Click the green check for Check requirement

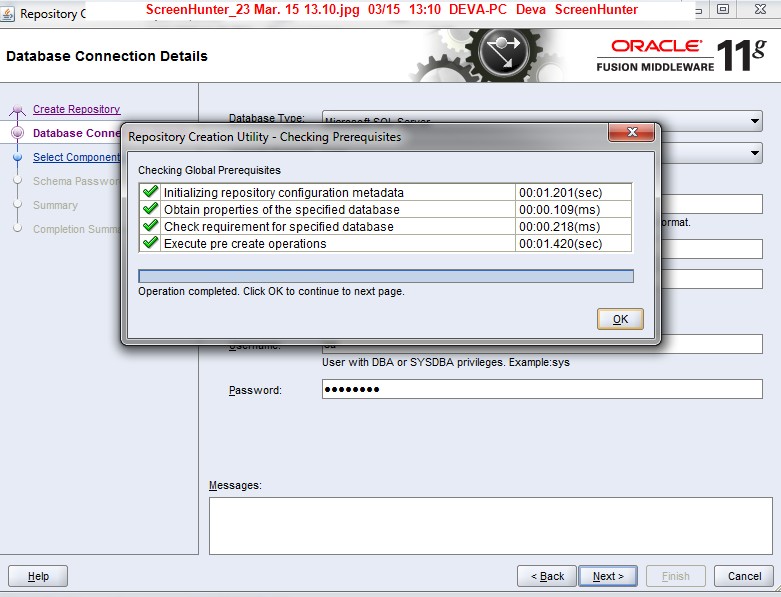150,226
